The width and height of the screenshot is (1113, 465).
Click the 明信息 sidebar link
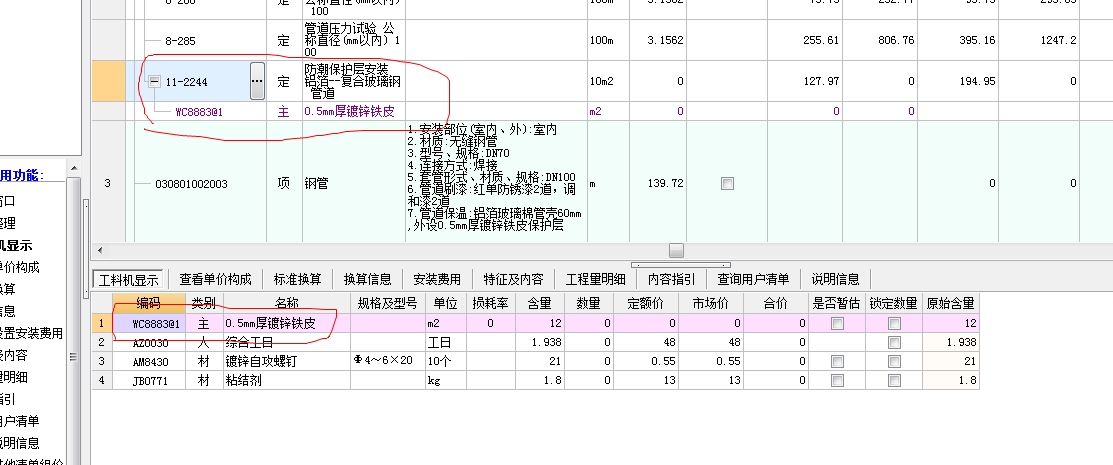pos(20,443)
